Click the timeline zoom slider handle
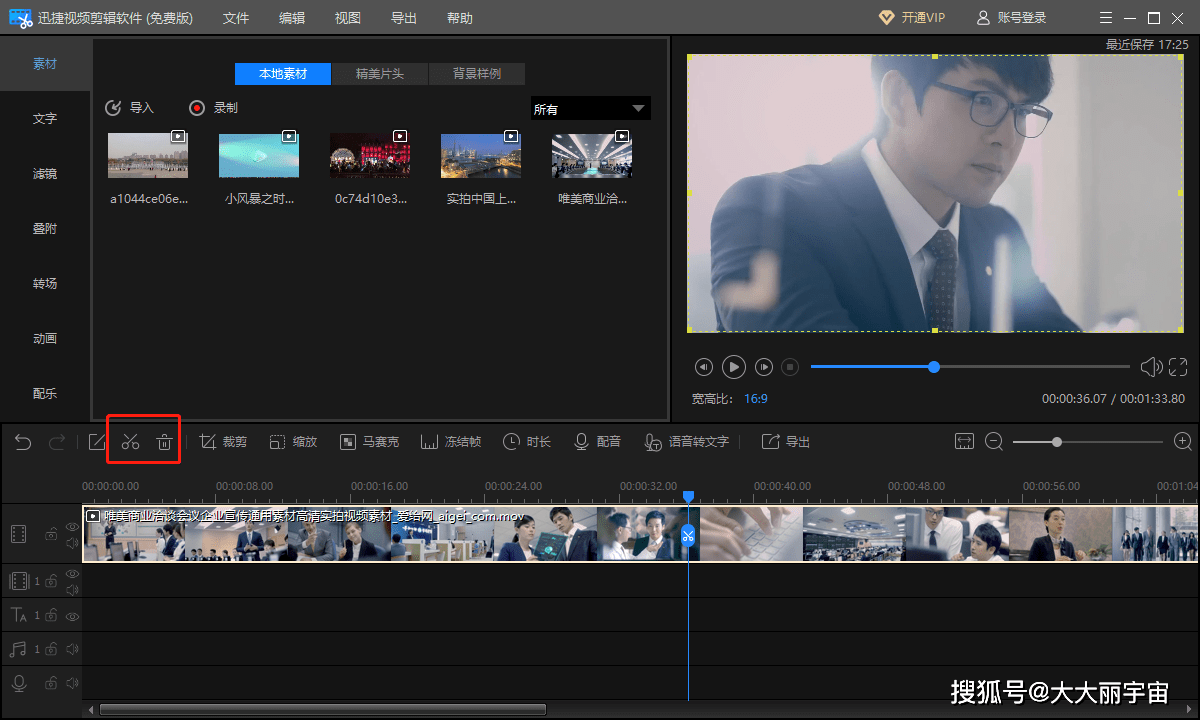The width and height of the screenshot is (1200, 720). click(x=1056, y=442)
